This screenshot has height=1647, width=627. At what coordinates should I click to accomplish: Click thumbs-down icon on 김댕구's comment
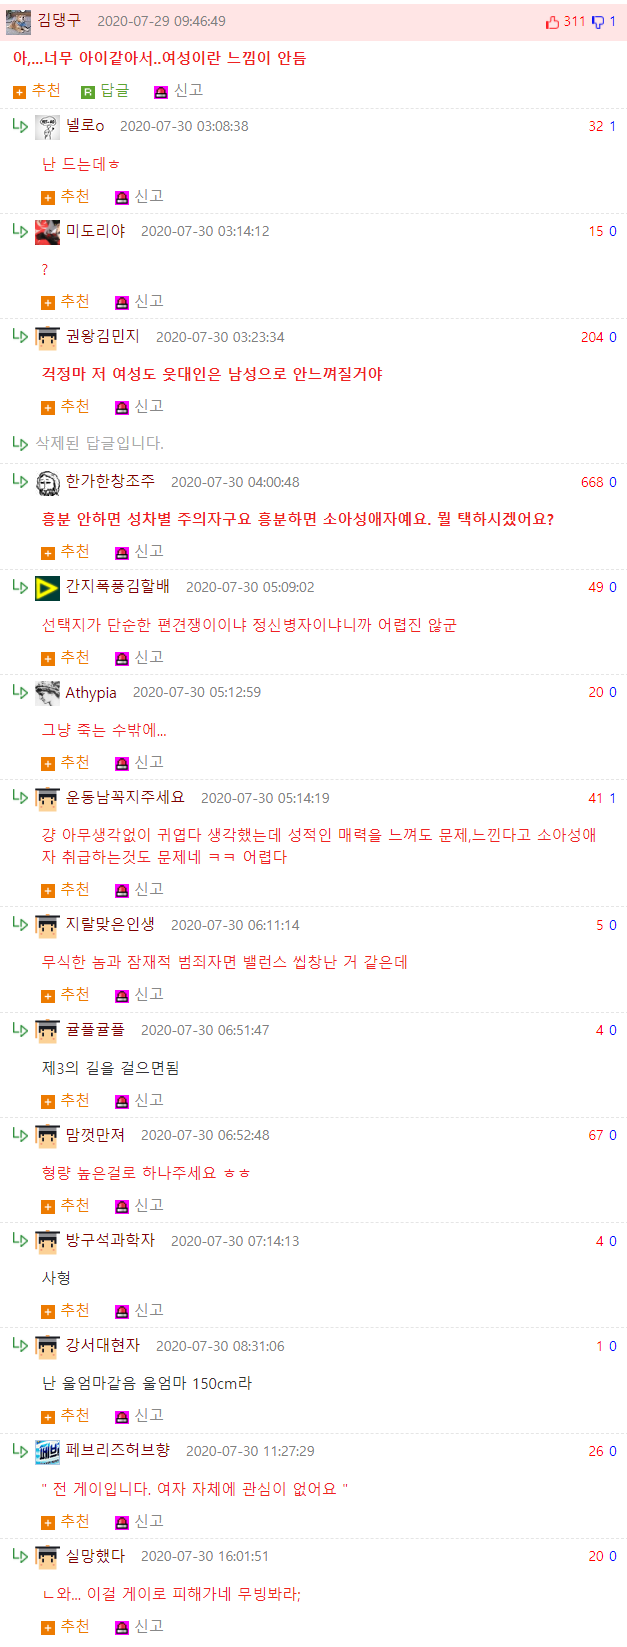pos(598,22)
